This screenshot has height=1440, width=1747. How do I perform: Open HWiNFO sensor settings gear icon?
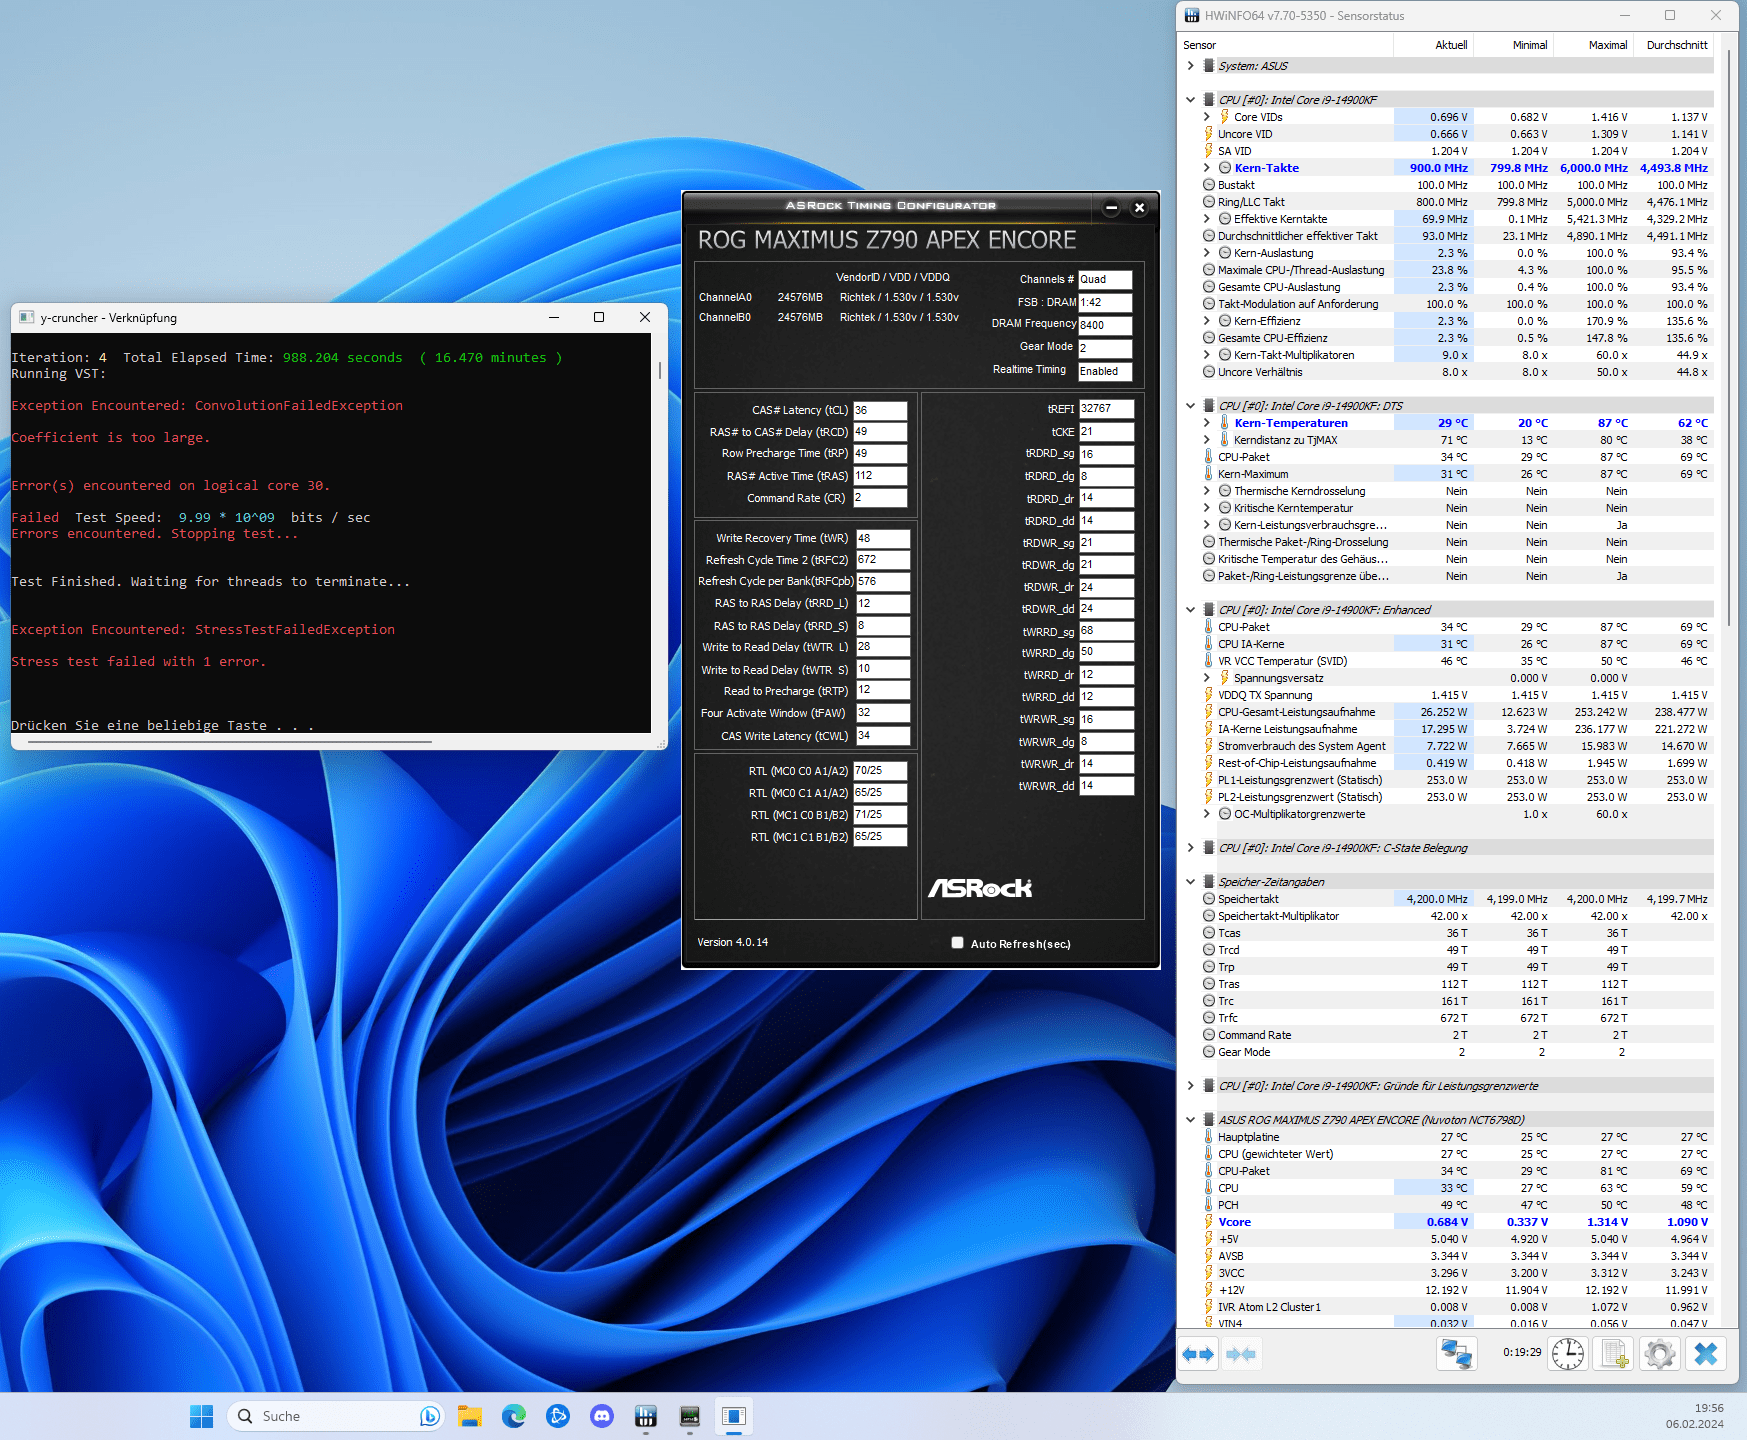1660,1354
